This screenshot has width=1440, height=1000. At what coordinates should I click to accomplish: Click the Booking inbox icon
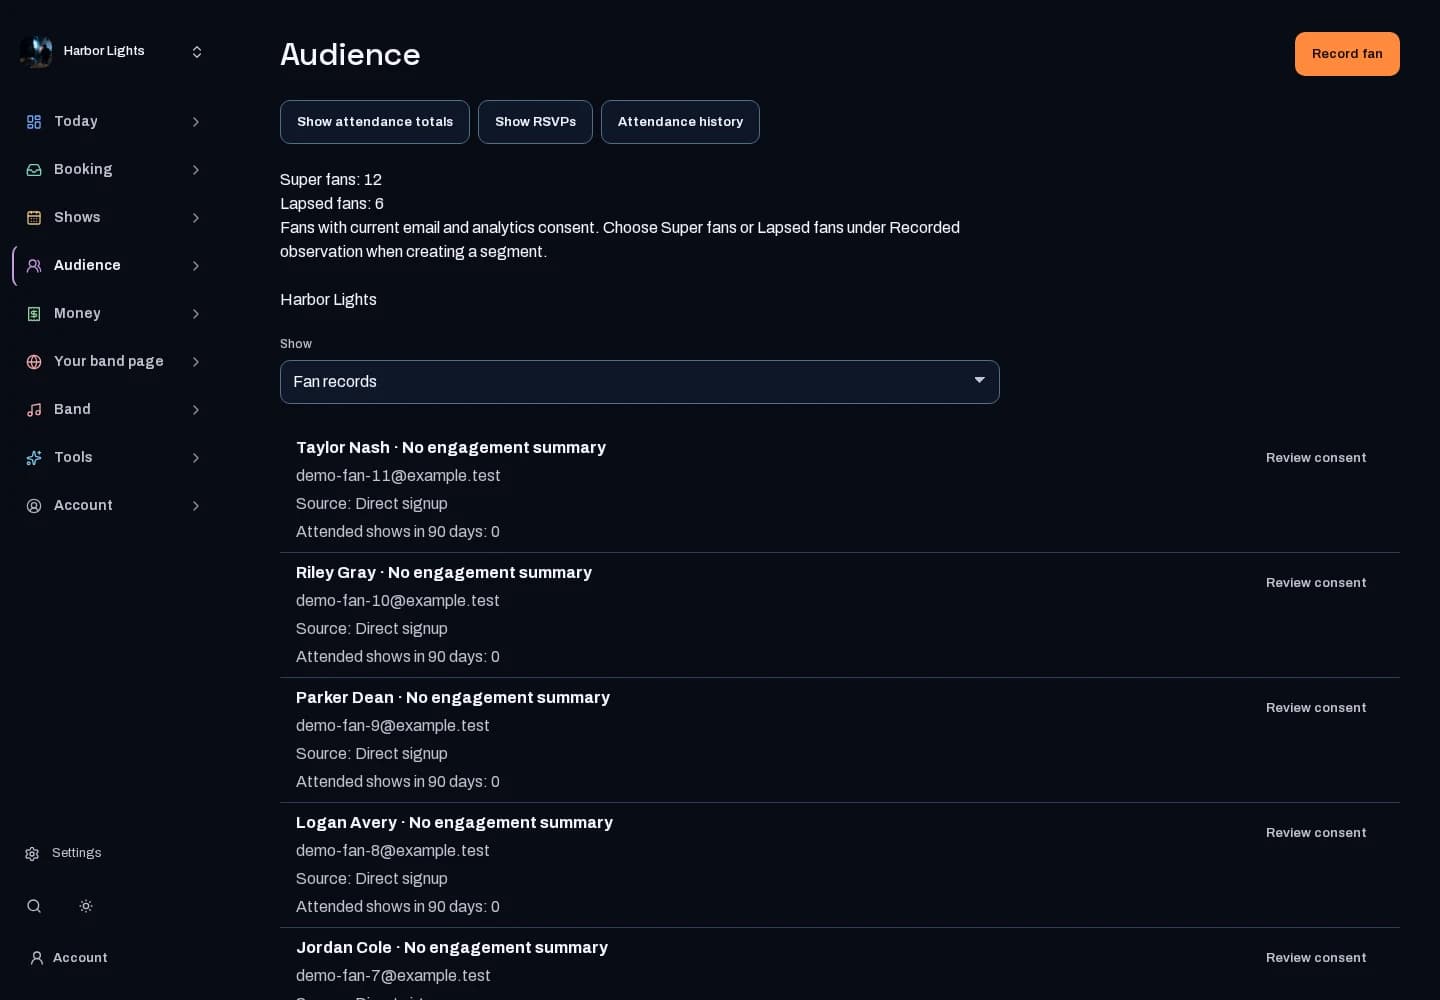(x=34, y=170)
